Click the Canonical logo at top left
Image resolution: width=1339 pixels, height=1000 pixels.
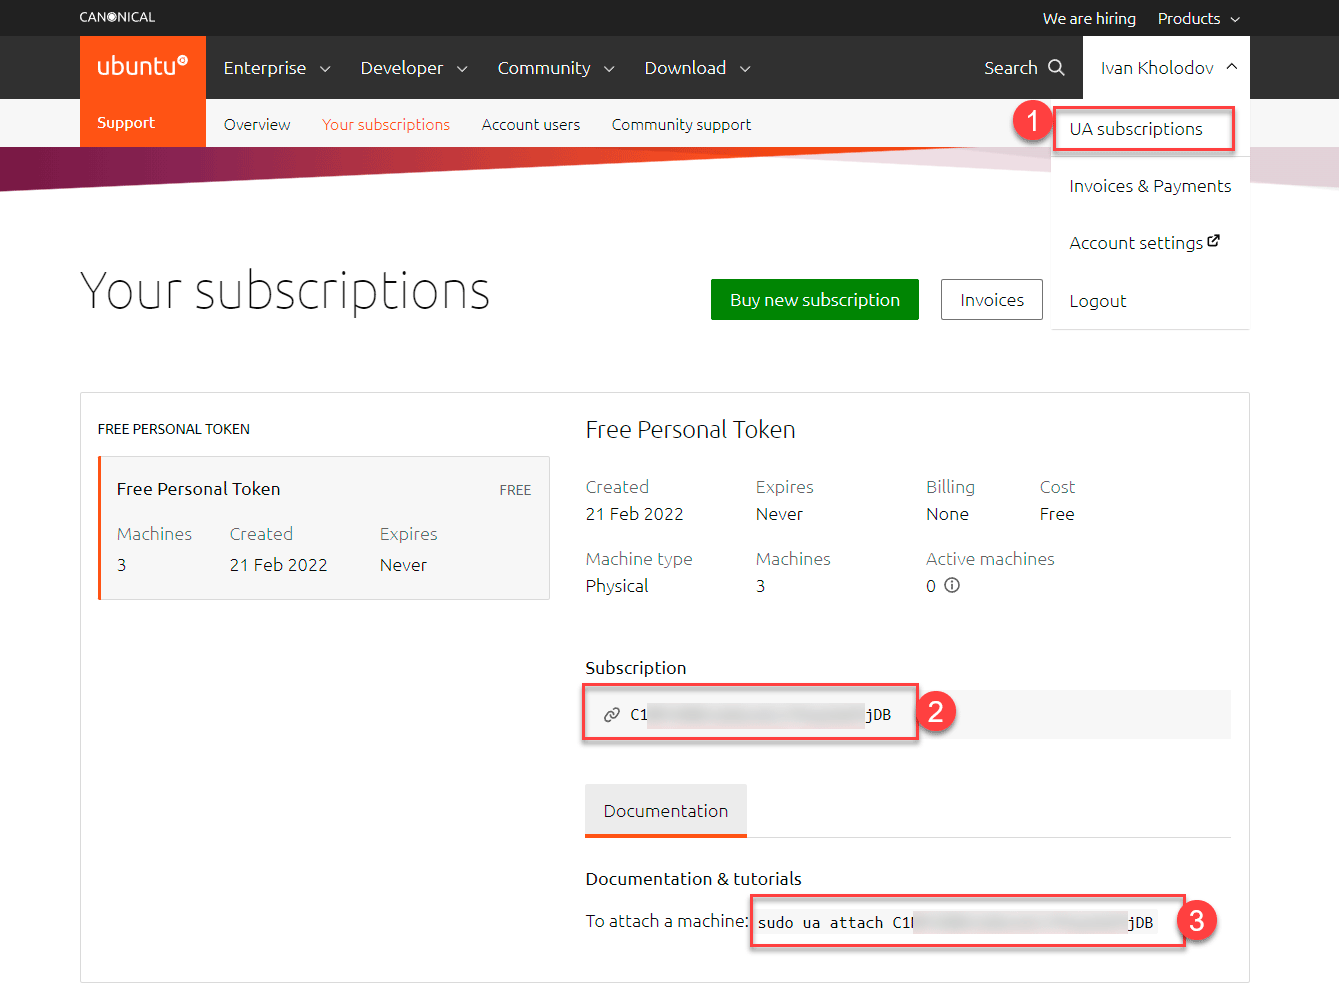coord(117,17)
